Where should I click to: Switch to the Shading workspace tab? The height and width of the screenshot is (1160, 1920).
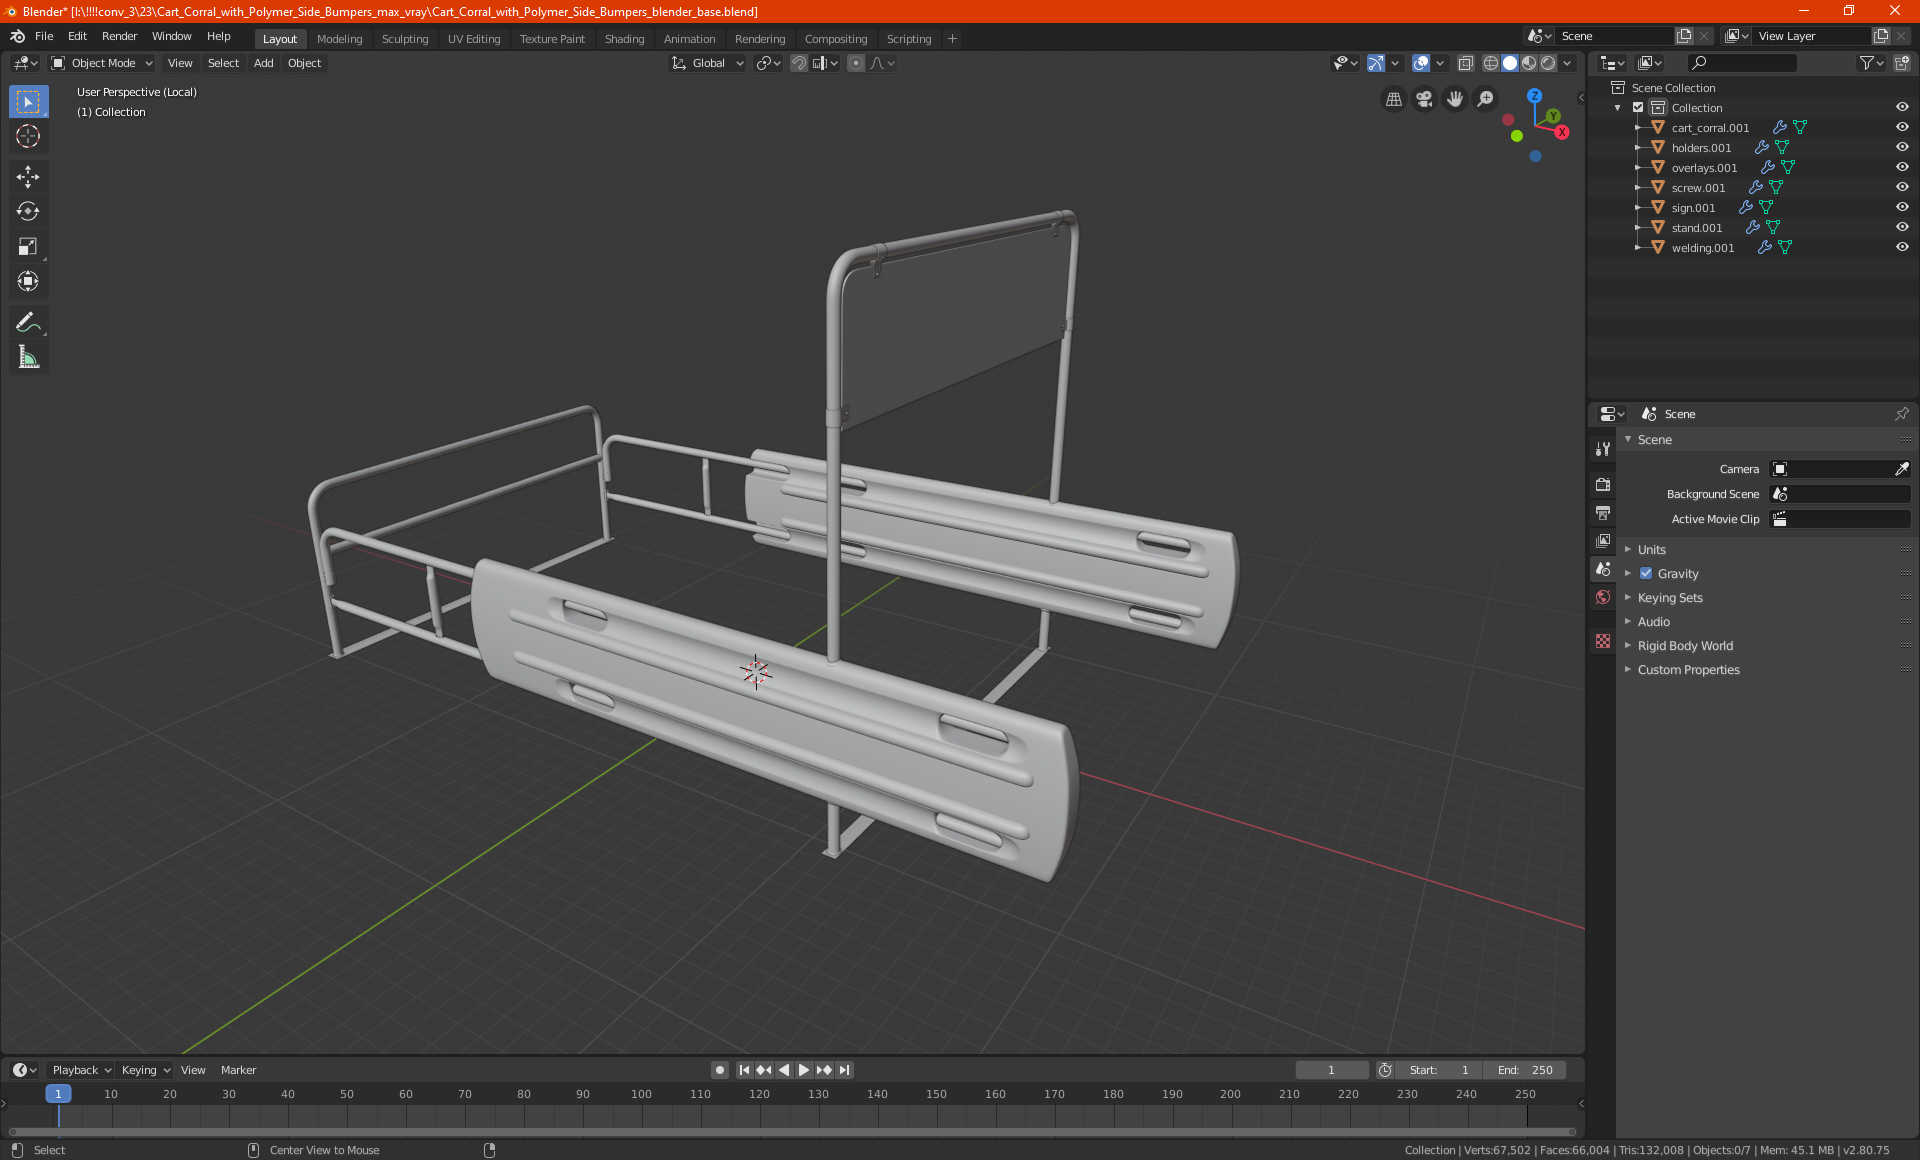pos(624,39)
